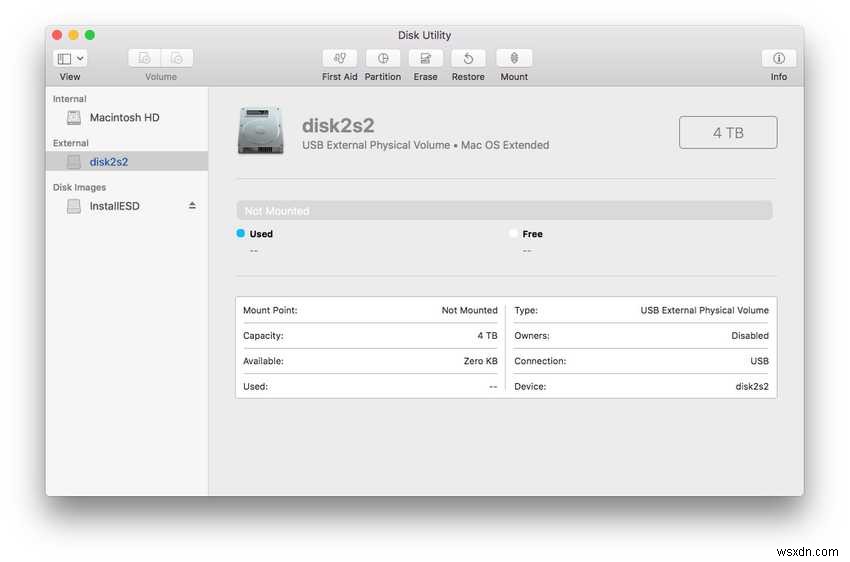
Task: Click the Erase toolbar icon
Action: 426,58
